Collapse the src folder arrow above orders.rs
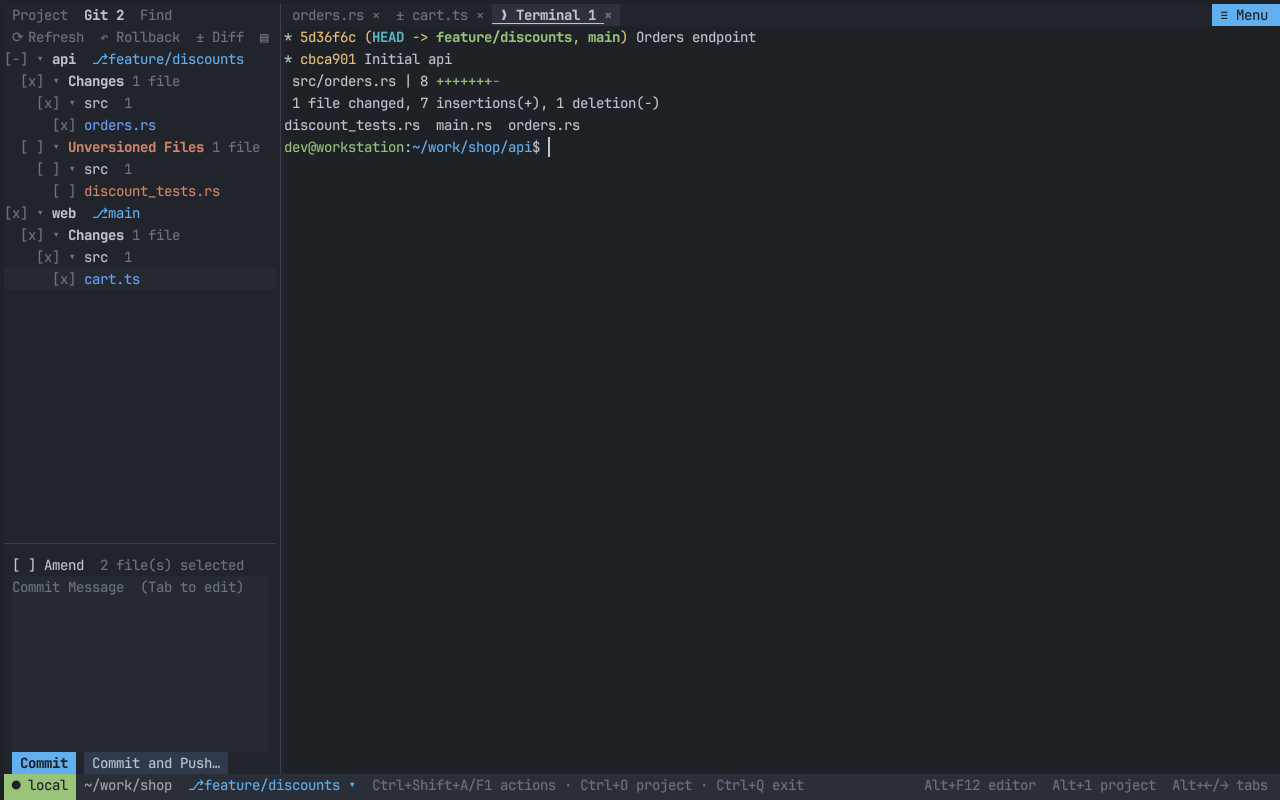Screen dimensions: 1280x800 72,103
